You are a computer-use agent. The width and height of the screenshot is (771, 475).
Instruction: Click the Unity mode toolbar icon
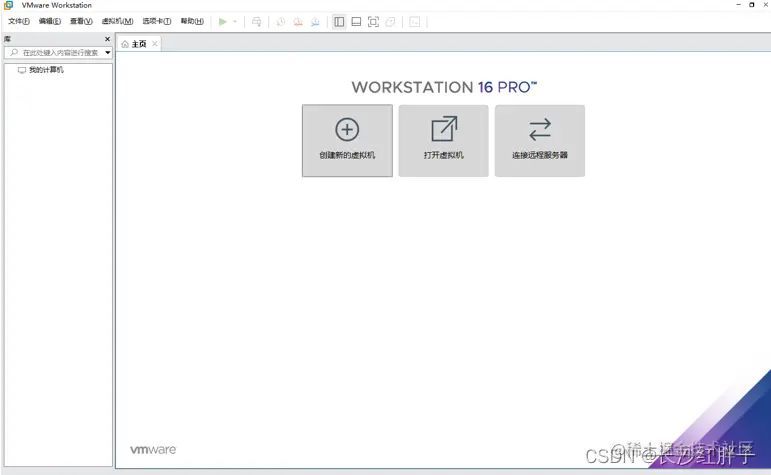pyautogui.click(x=390, y=22)
